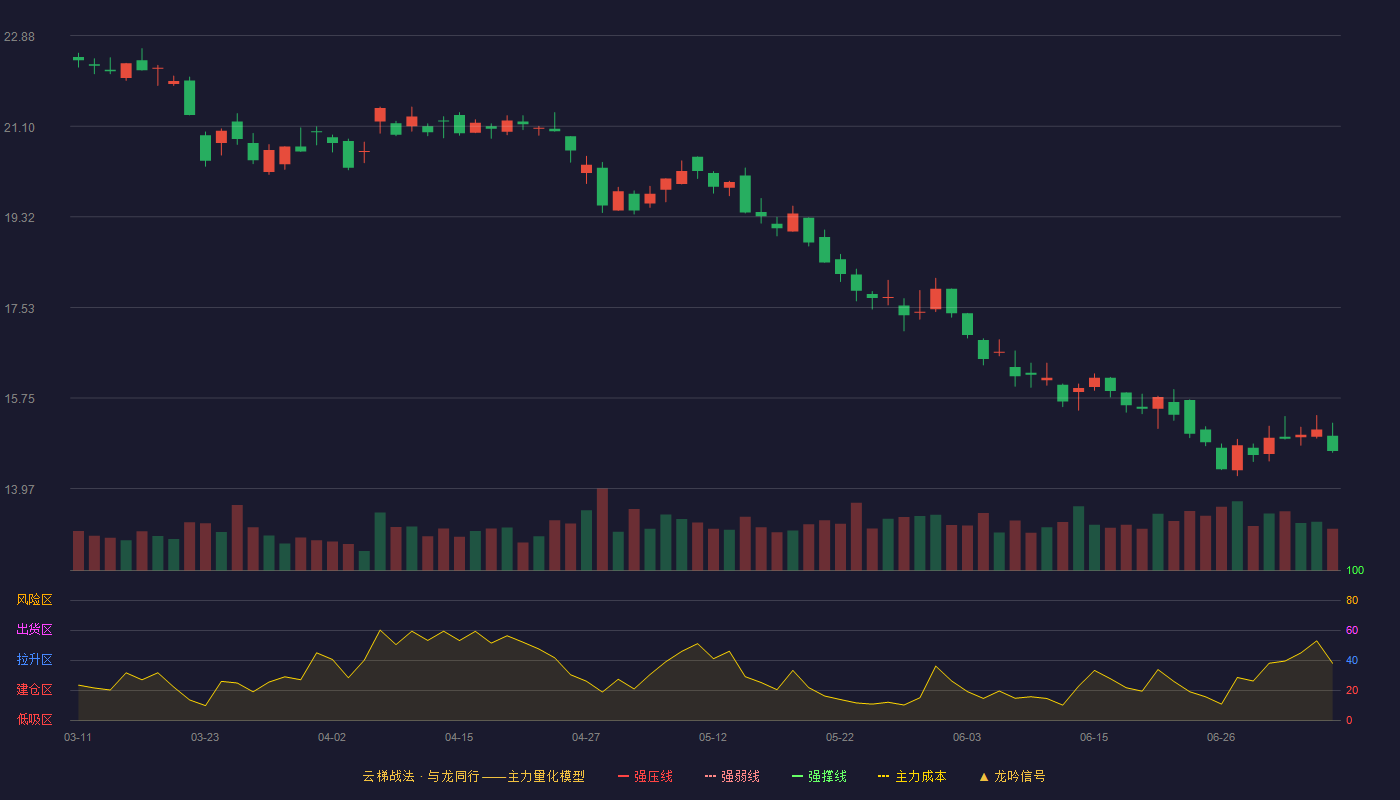The width and height of the screenshot is (1400, 800).
Task: Click the 03-11 date axis label
Action: (78, 737)
